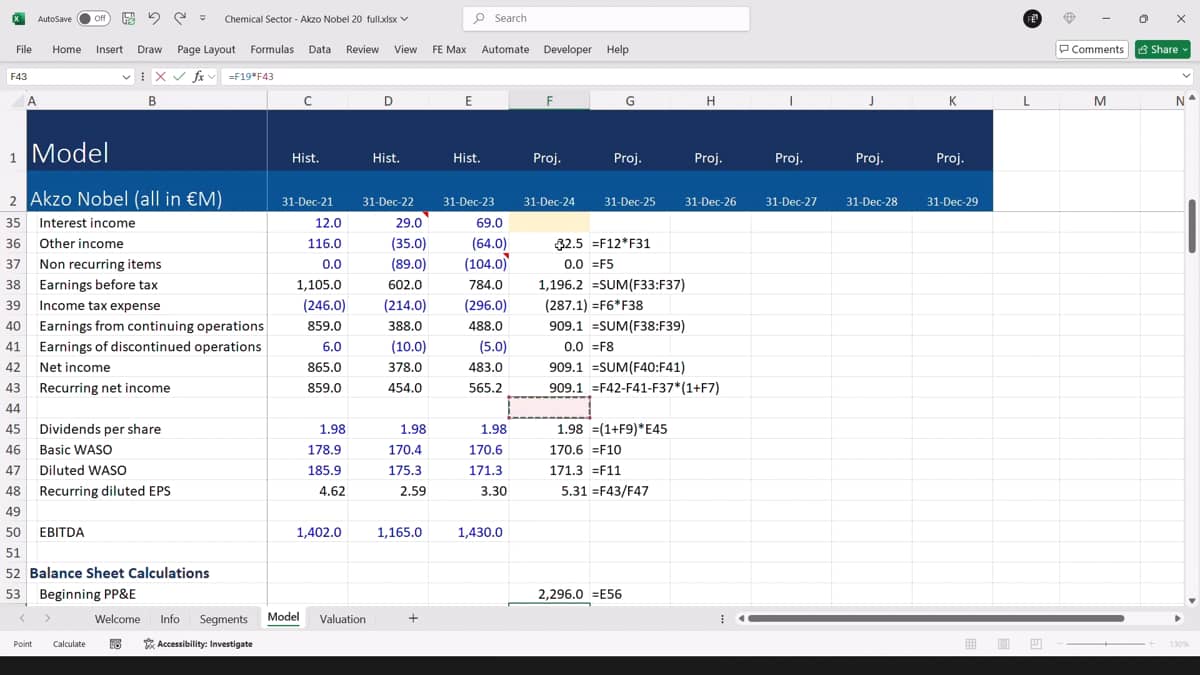Viewport: 1200px width, 675px height.
Task: Open the Name Box dropdown arrow
Action: coord(126,76)
